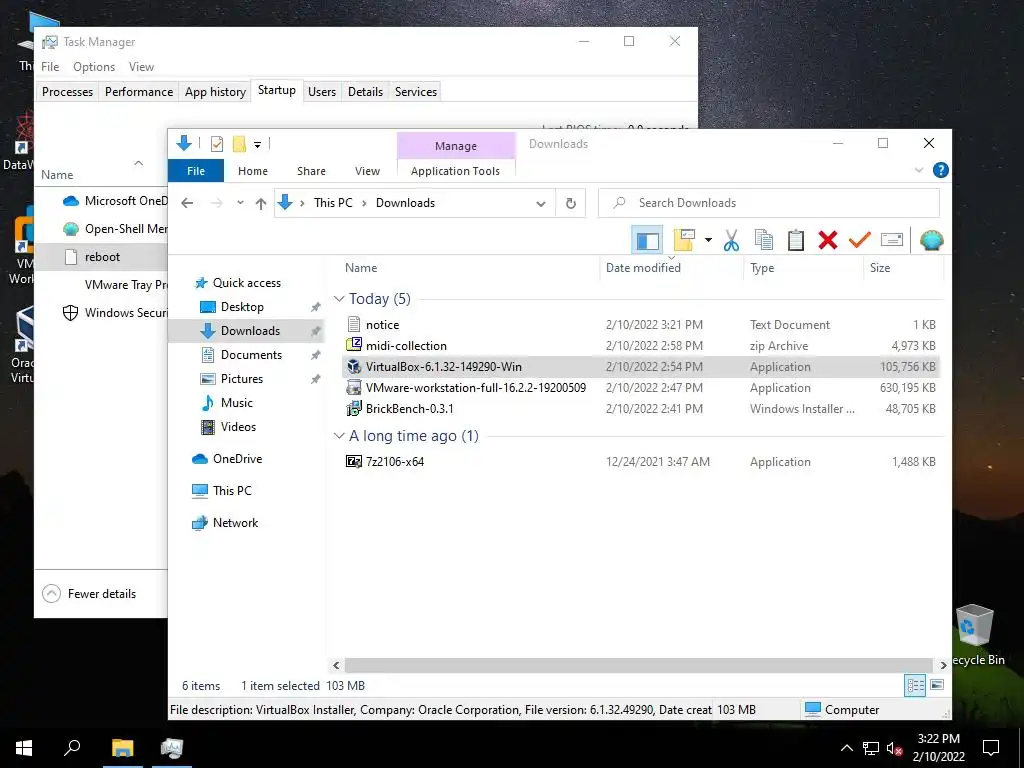1024x768 pixels.
Task: Click the Refresh button
Action: click(x=571, y=203)
